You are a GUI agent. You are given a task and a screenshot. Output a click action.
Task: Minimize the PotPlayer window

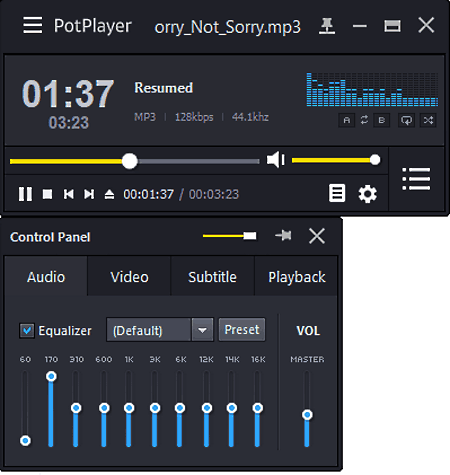[x=360, y=26]
